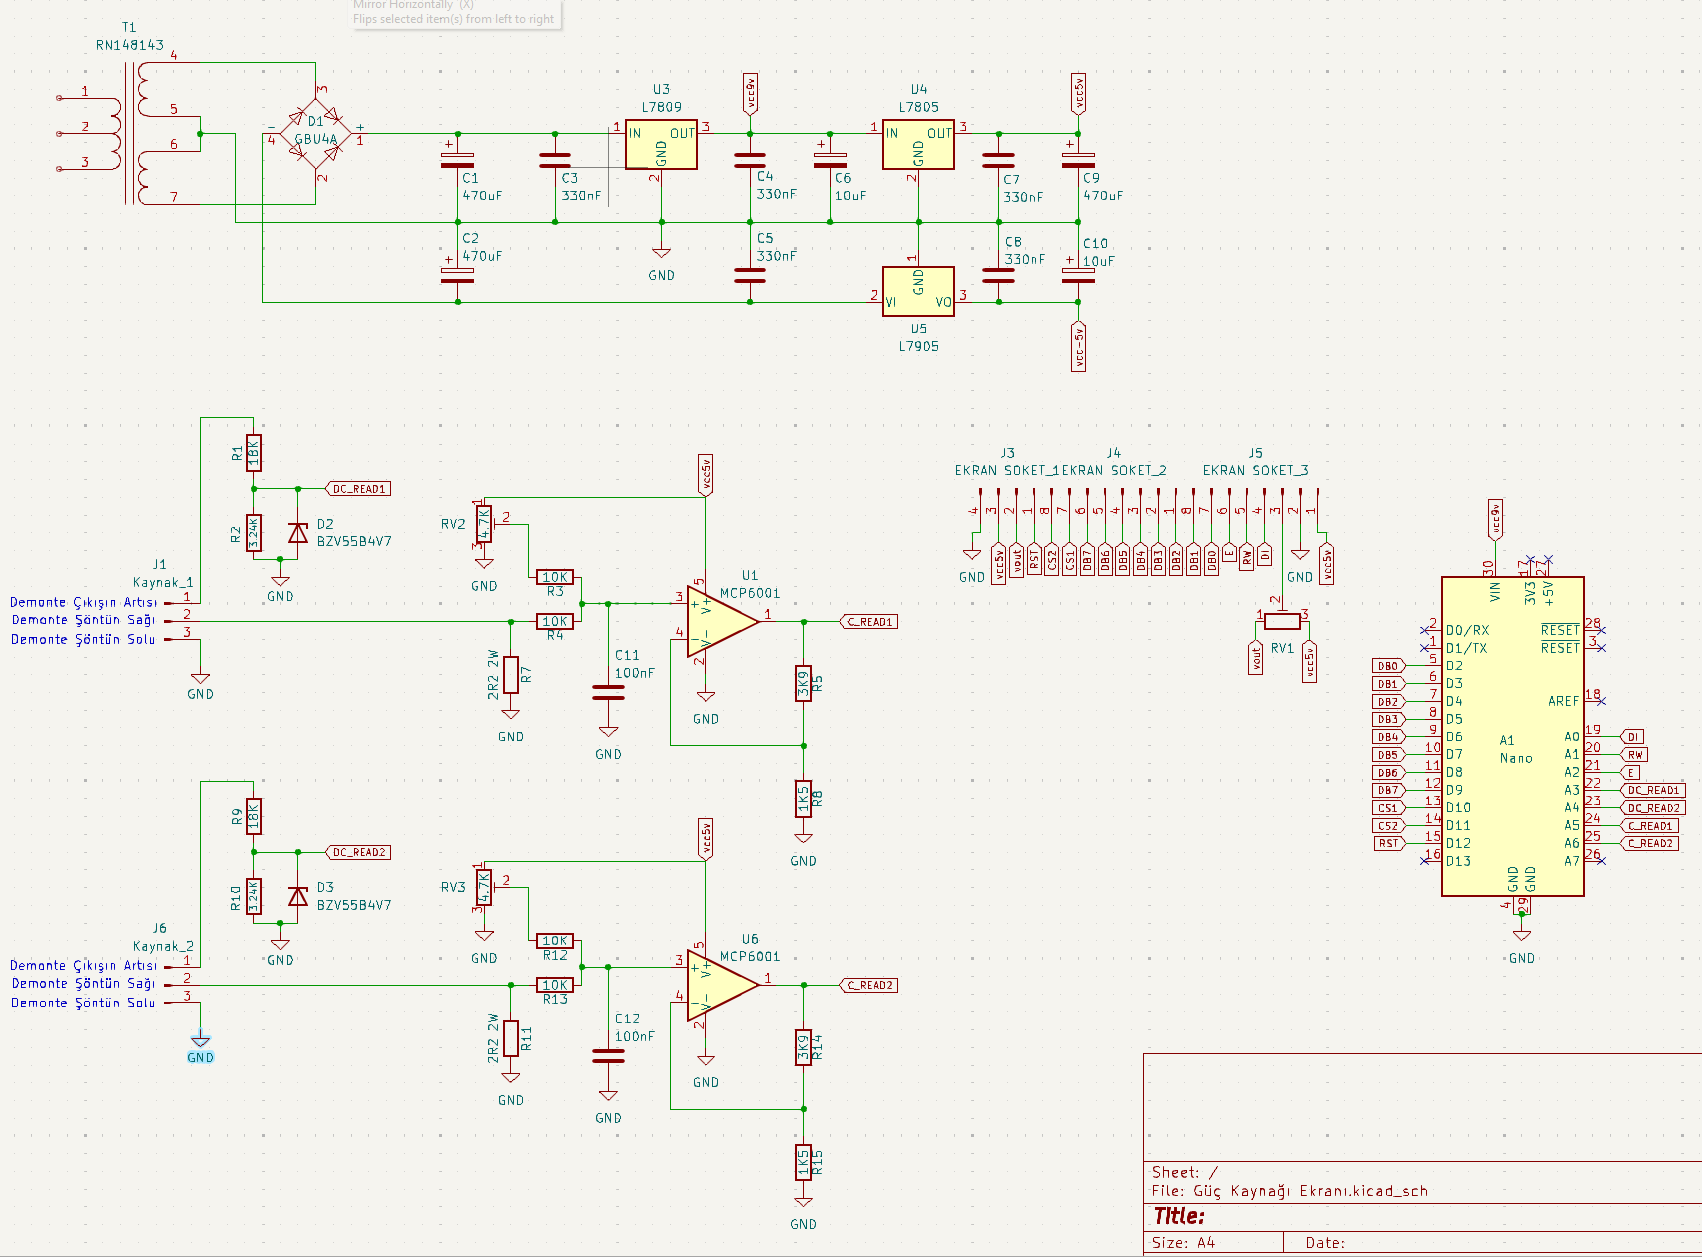The image size is (1702, 1257).
Task: Select the D3 BZV55B4V7 zener diode
Action: 298,896
